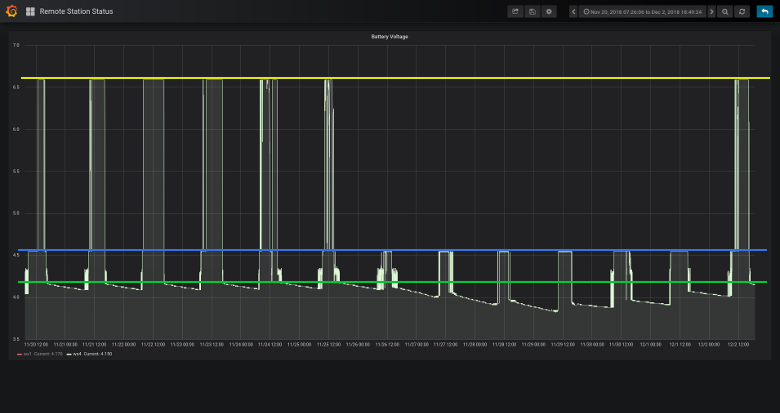Open dashboard settings via the gear icon
The width and height of the screenshot is (780, 413).
(x=549, y=11)
